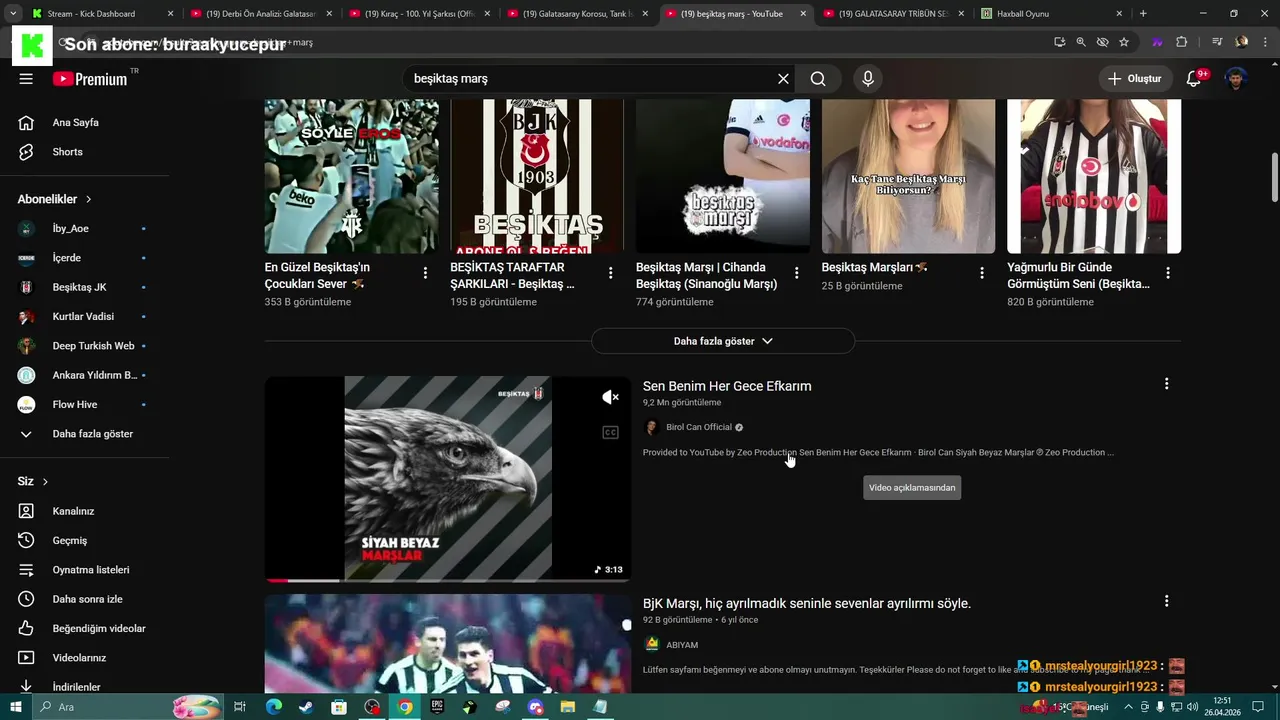Bookmark this page with star icon
Screen dimensions: 1280x720
coord(1124,42)
